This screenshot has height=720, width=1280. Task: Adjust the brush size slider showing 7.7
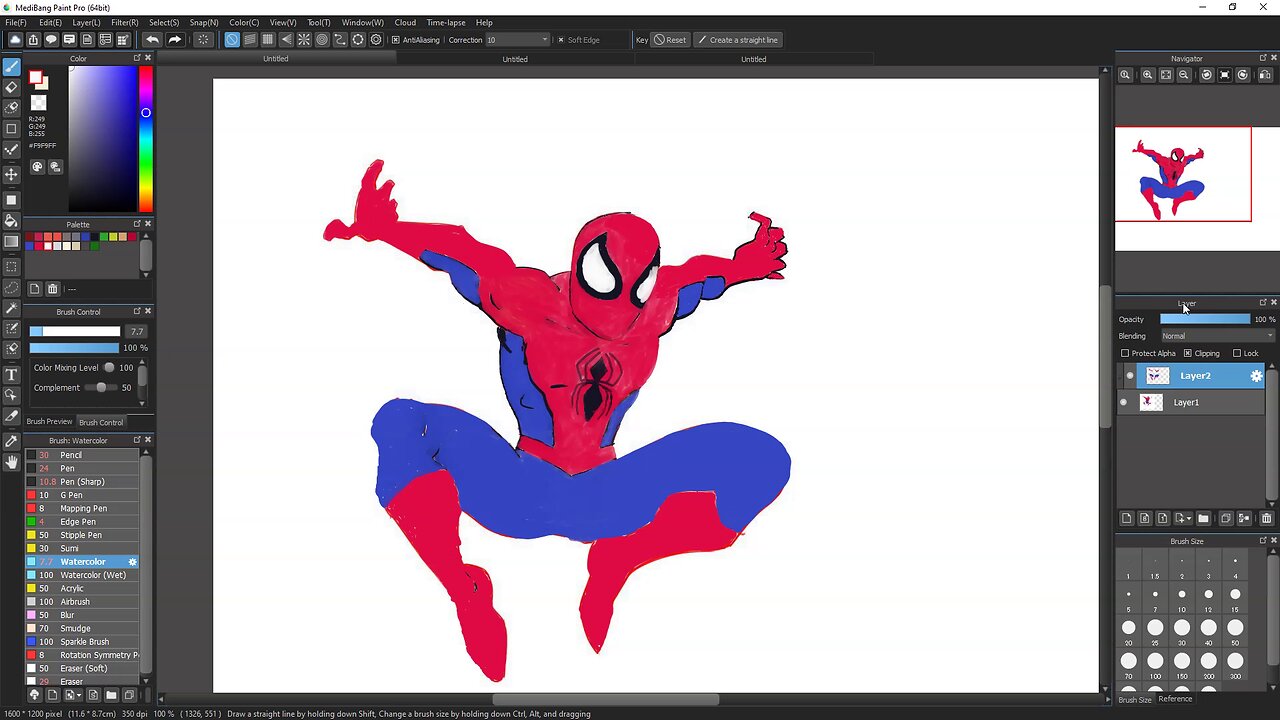tap(74, 331)
